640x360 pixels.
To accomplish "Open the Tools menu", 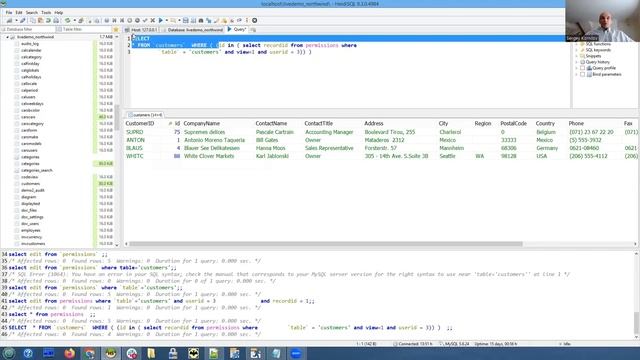I will (46, 13).
